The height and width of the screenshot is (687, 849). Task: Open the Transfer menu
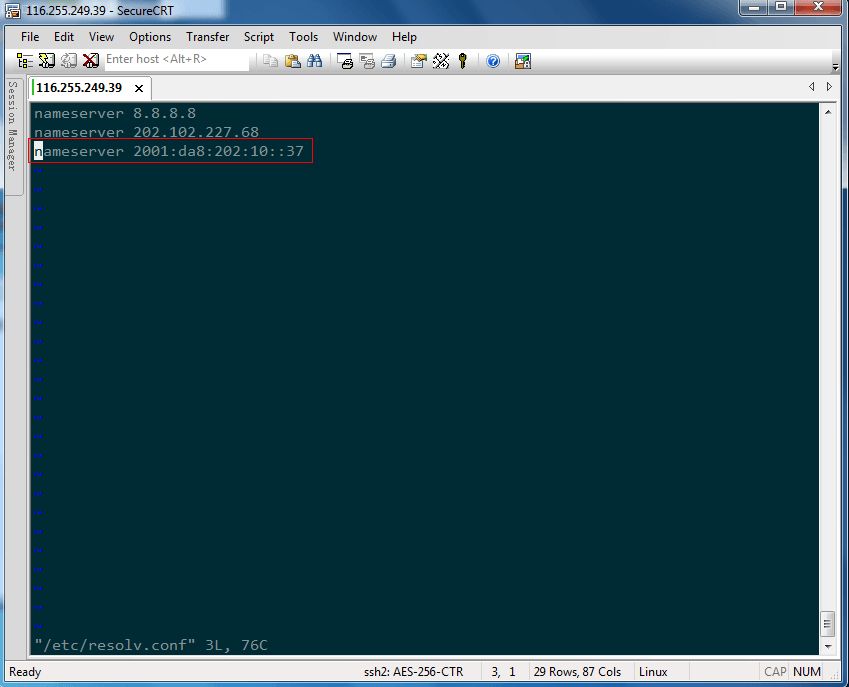tap(207, 37)
